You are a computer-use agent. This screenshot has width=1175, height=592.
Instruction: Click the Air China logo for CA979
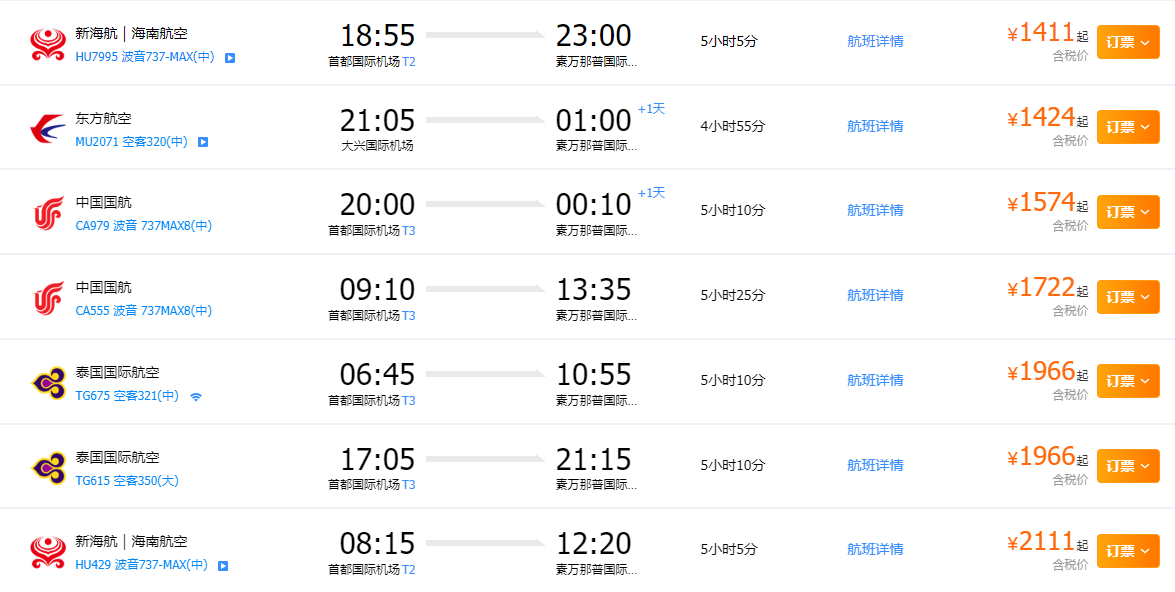[48, 214]
